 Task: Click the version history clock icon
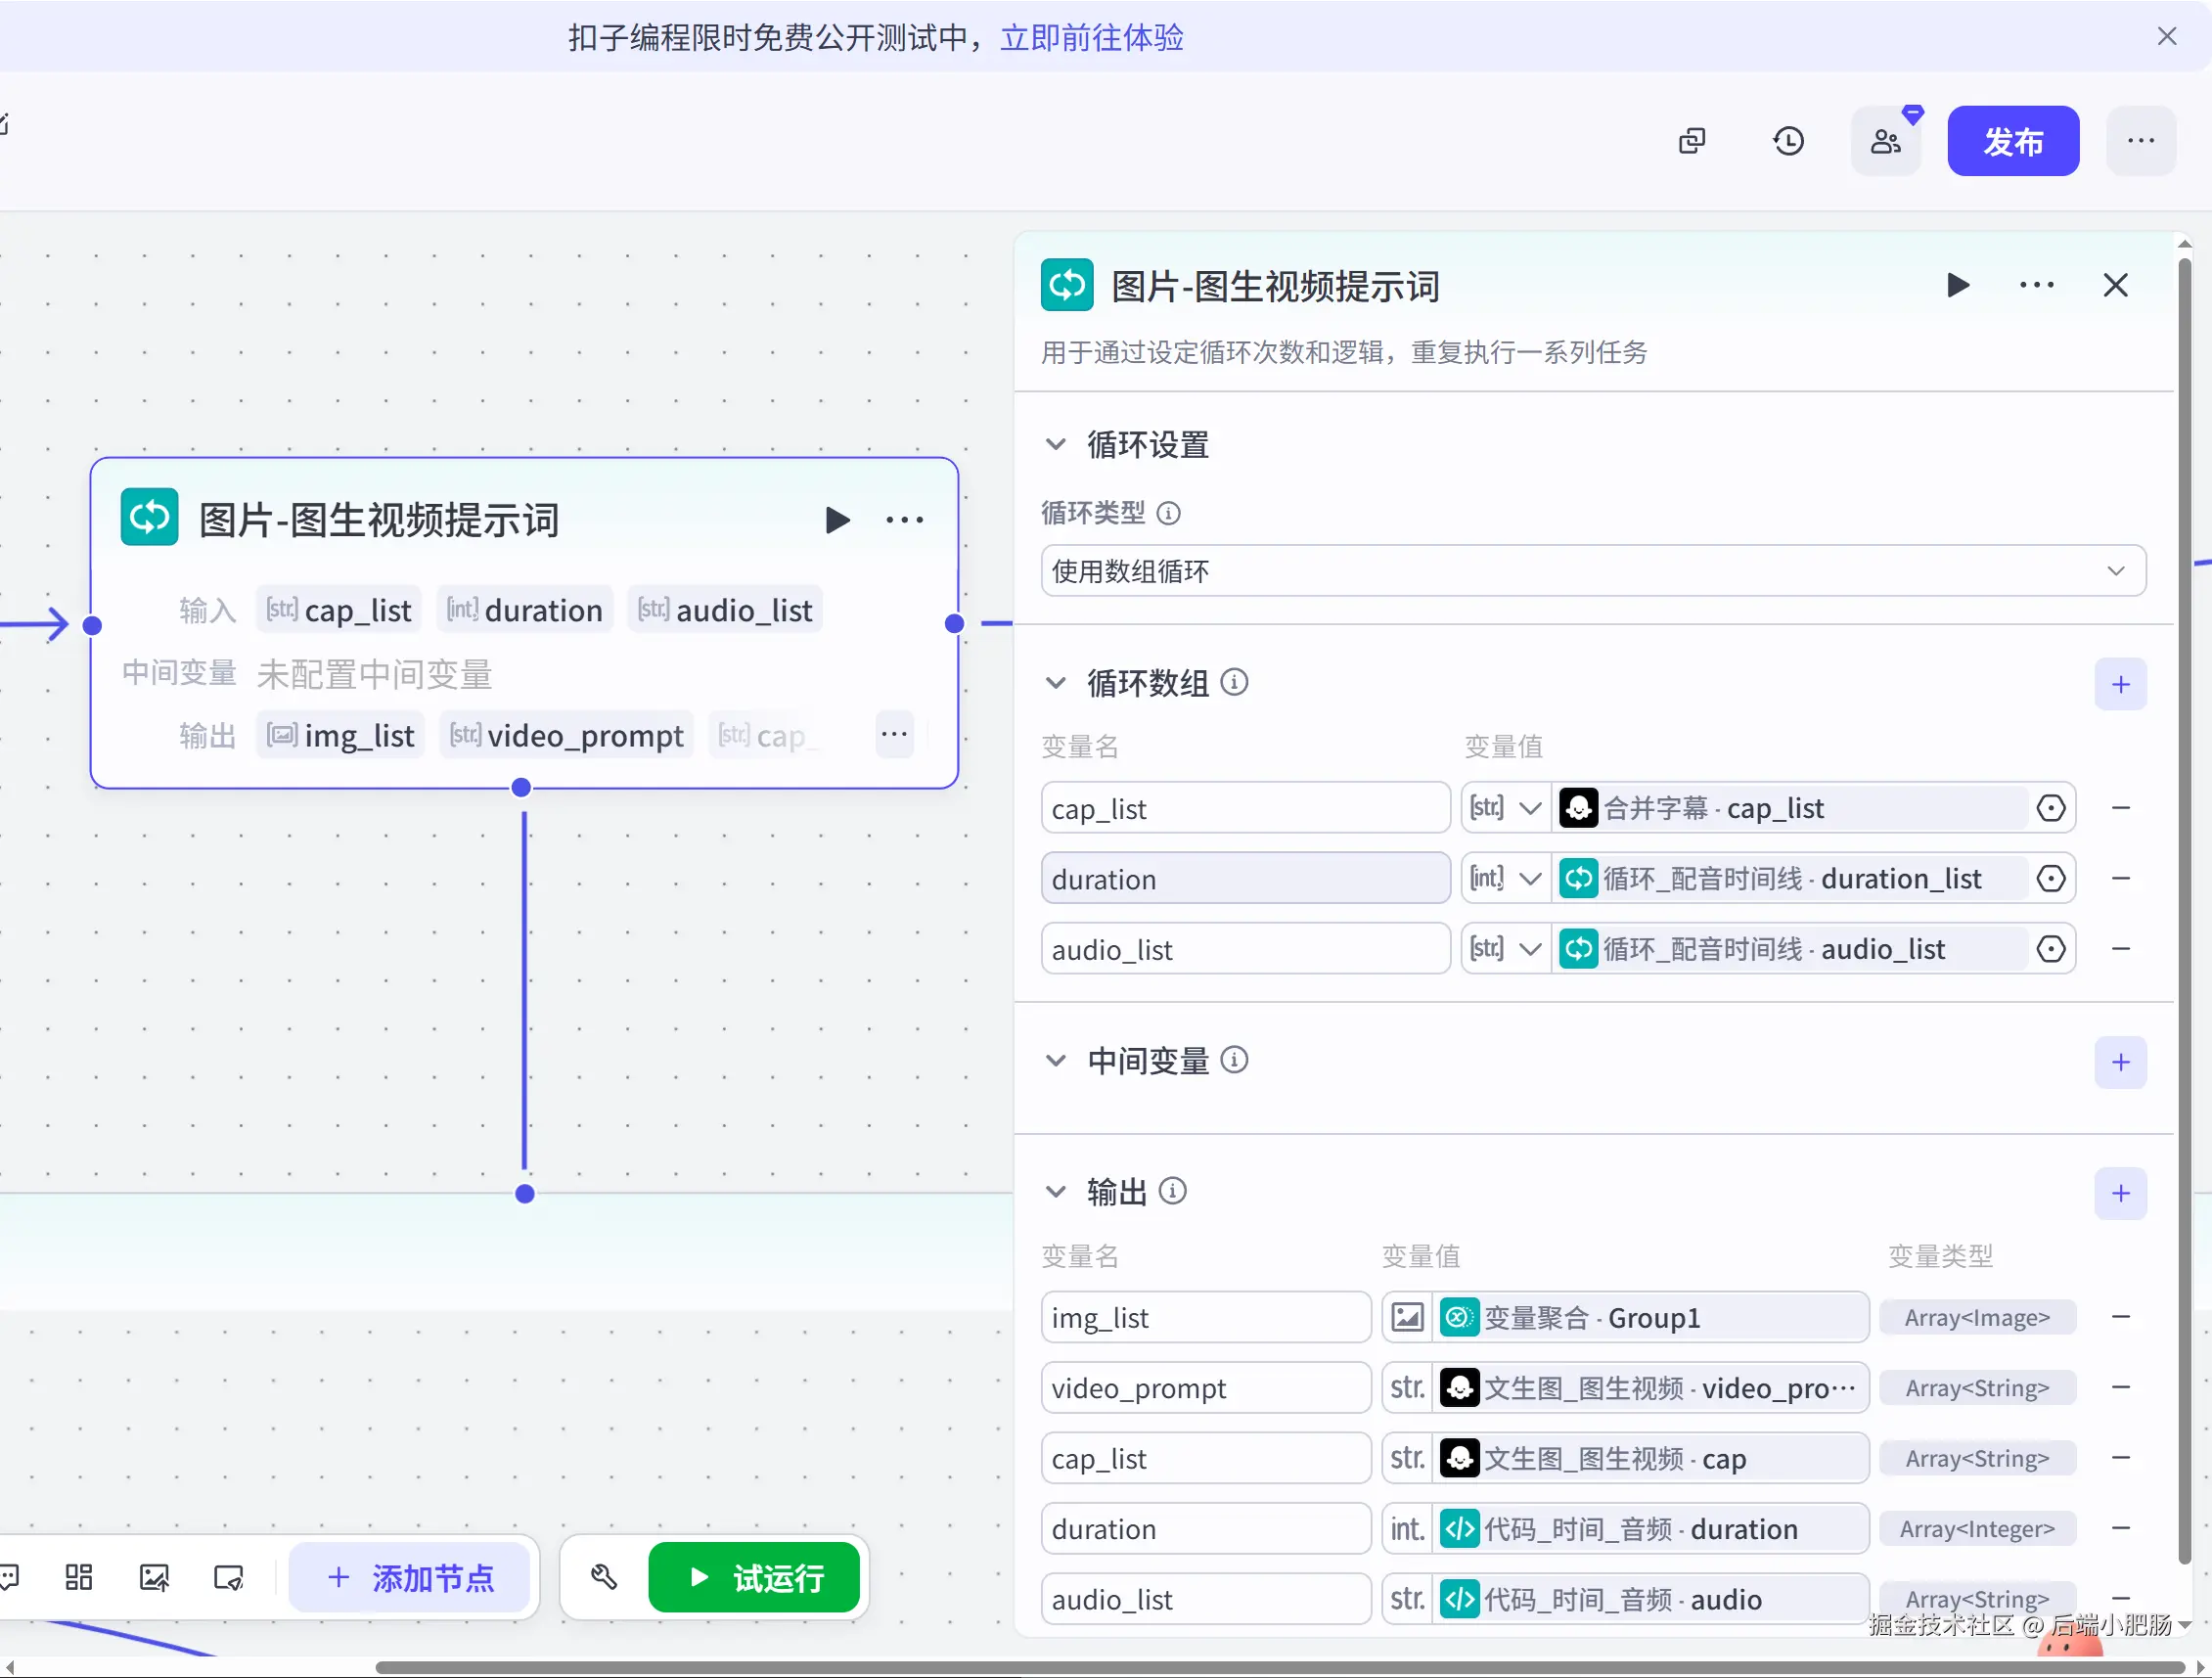(1787, 141)
